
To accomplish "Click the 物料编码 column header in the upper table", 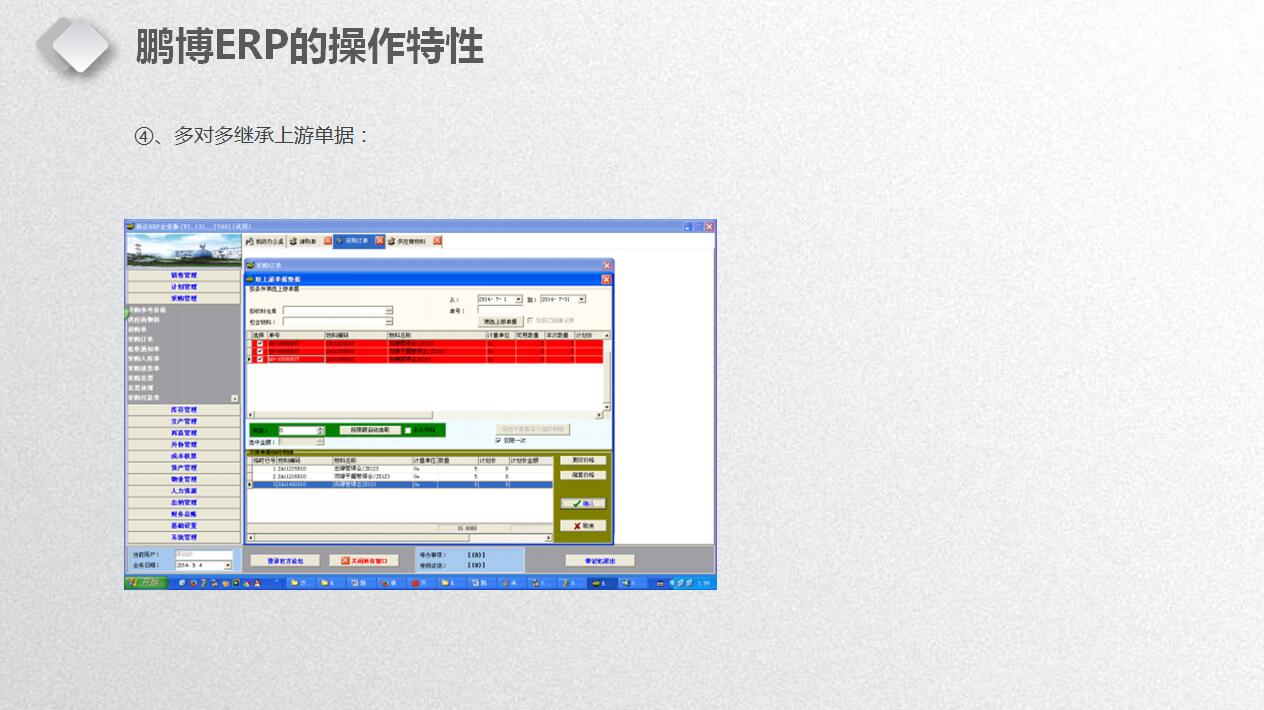I will click(x=356, y=335).
